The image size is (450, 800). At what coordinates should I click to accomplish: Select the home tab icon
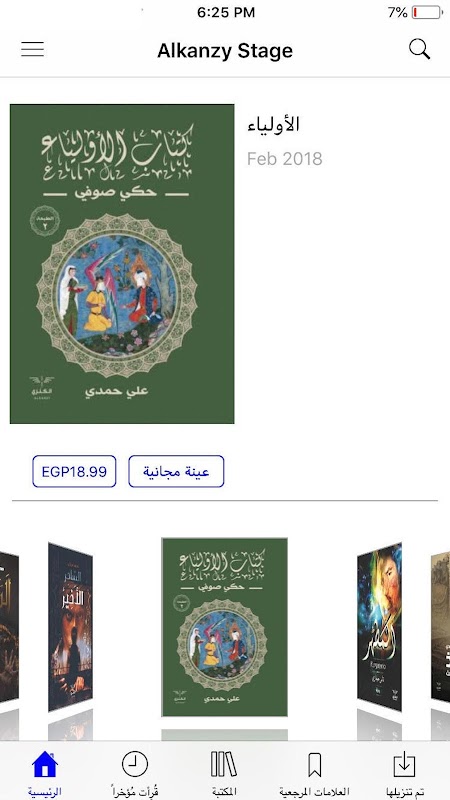click(x=45, y=764)
